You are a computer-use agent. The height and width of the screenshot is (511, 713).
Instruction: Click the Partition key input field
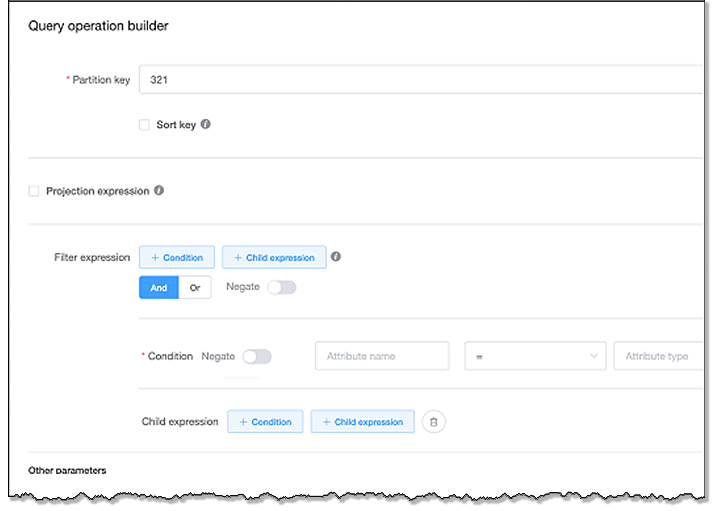(x=420, y=79)
